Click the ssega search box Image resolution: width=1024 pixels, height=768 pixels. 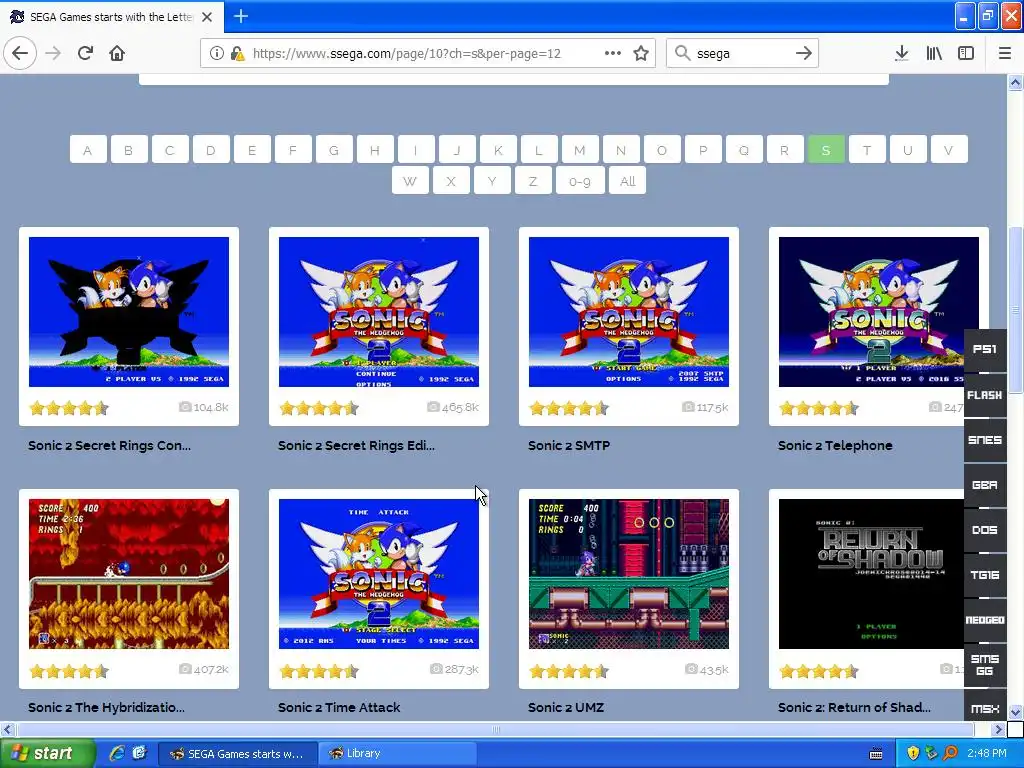742,53
